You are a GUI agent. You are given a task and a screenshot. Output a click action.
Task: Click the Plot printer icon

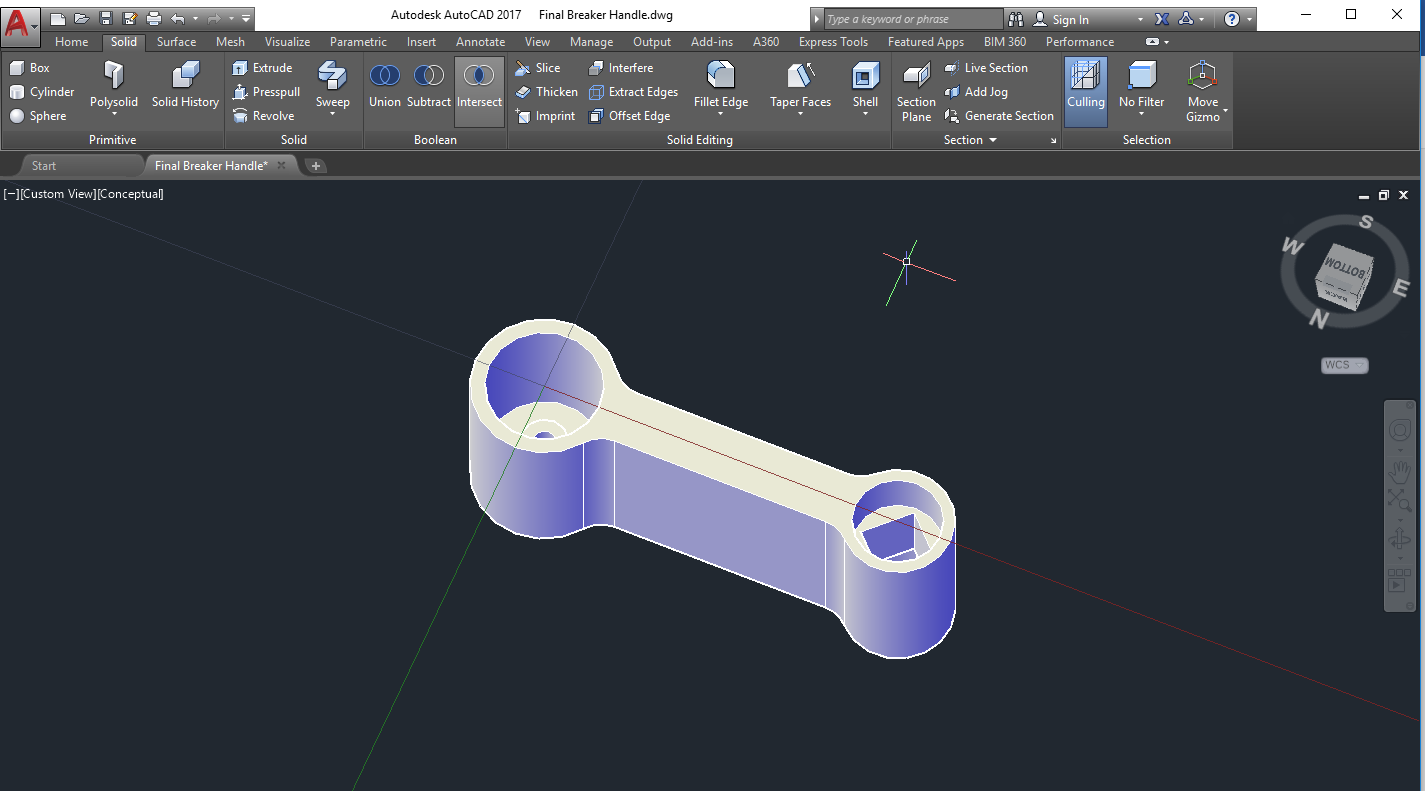pyautogui.click(x=153, y=18)
